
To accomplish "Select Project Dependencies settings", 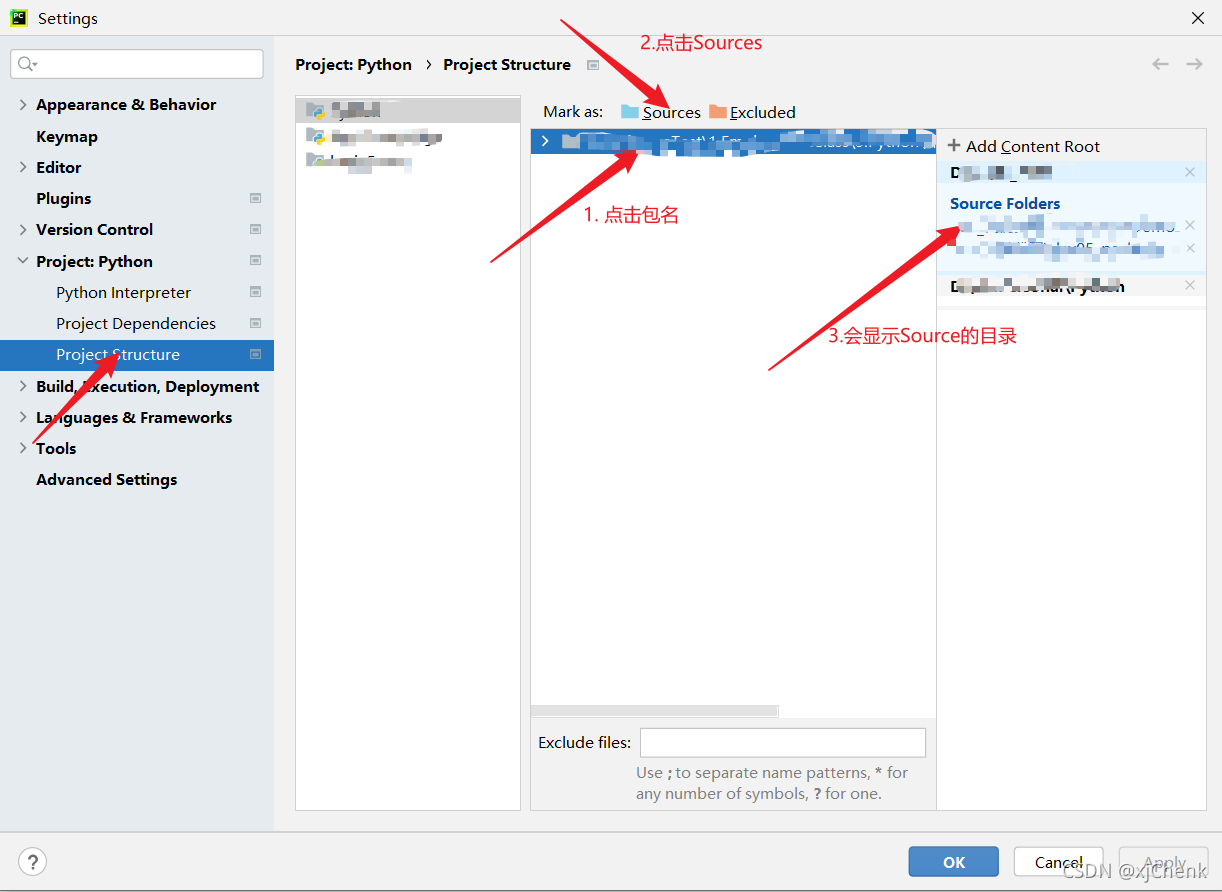I will click(136, 323).
